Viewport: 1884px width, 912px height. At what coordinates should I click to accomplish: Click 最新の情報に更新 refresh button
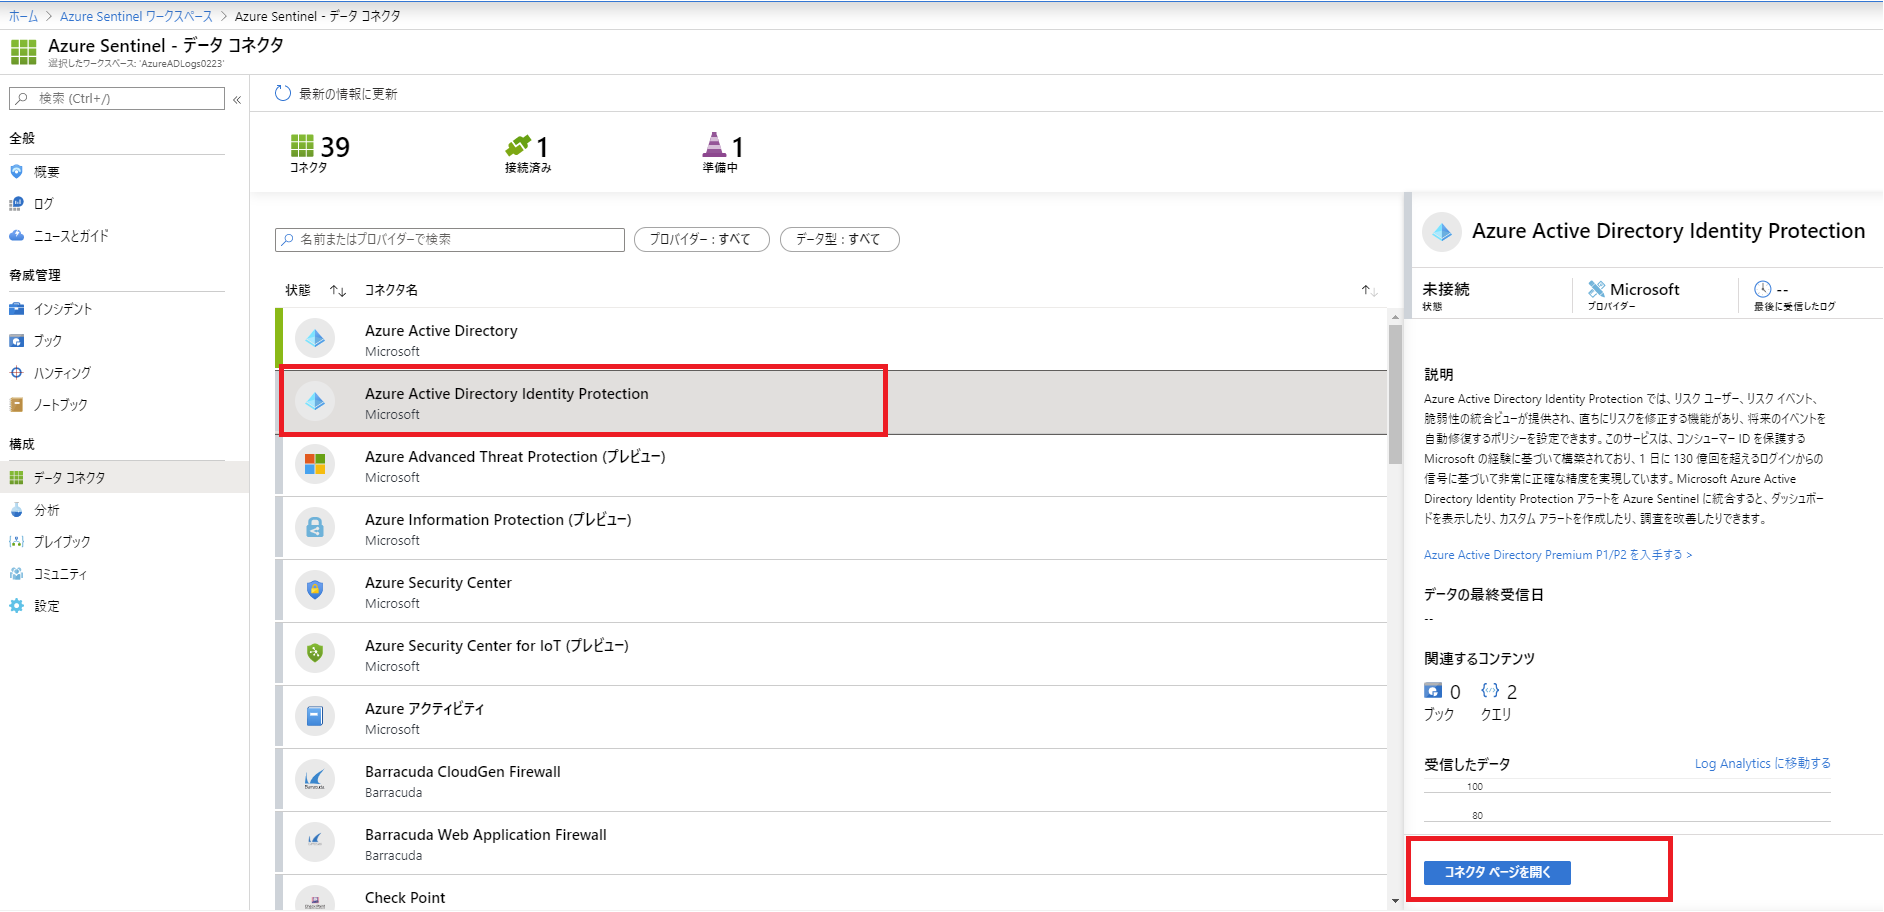point(336,94)
